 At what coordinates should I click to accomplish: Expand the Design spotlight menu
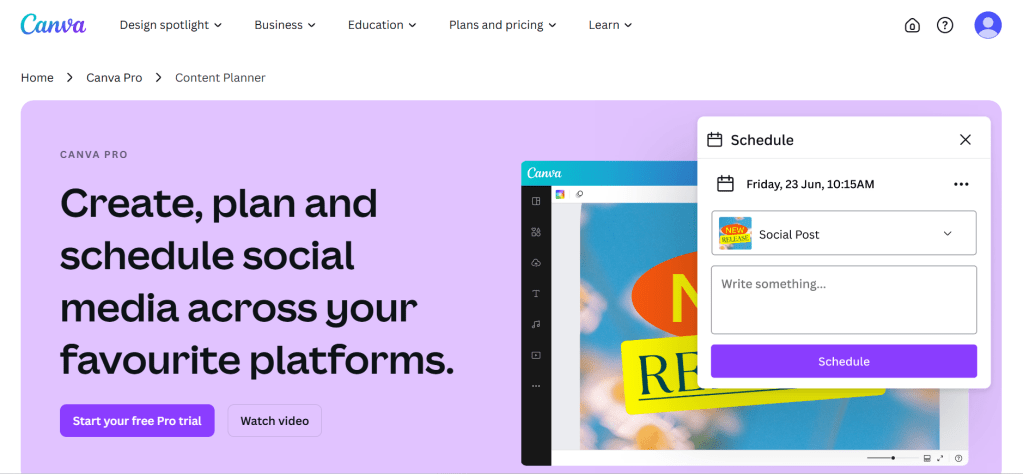(x=170, y=25)
